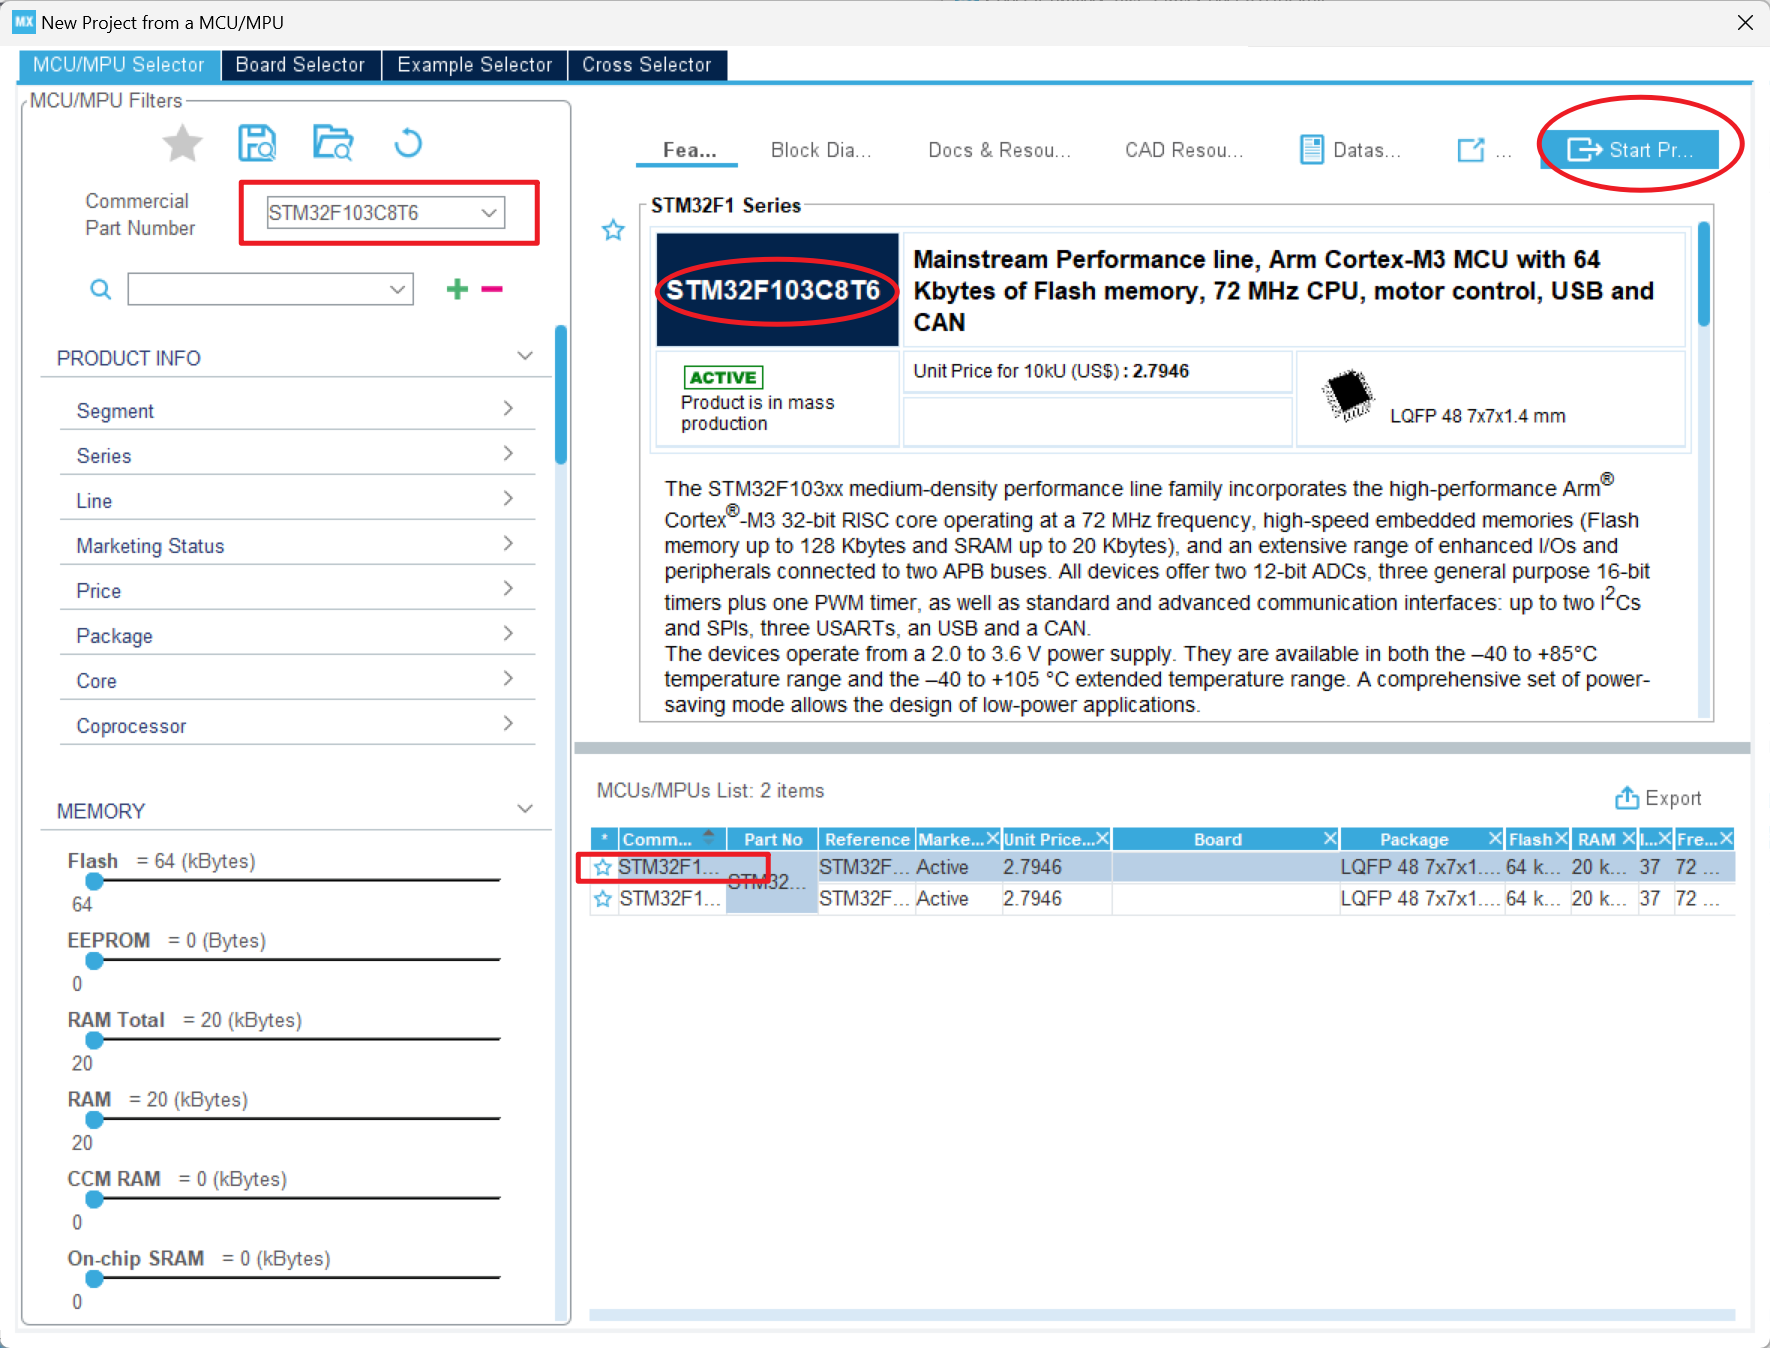Collapse the MEMORY section
This screenshot has width=1770, height=1348.
[525, 809]
